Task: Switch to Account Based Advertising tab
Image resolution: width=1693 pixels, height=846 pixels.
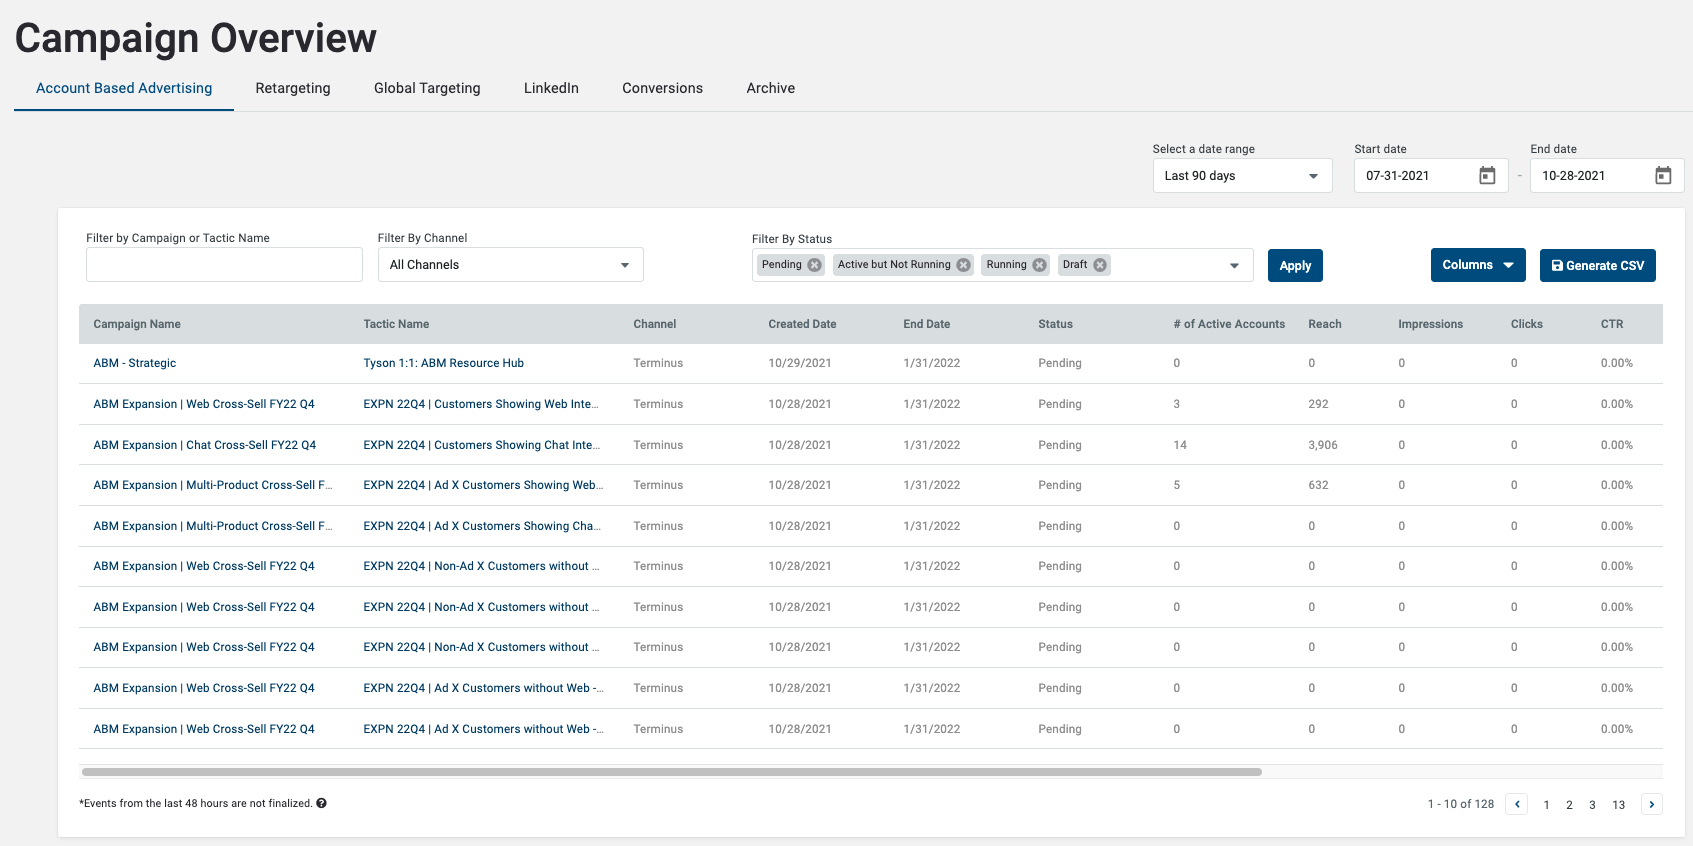Action: point(124,88)
